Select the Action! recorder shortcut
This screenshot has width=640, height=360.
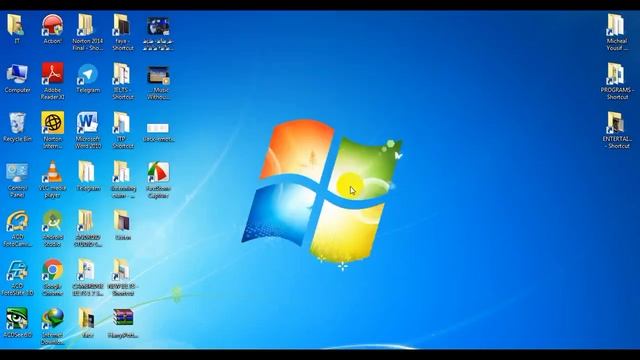pyautogui.click(x=52, y=29)
